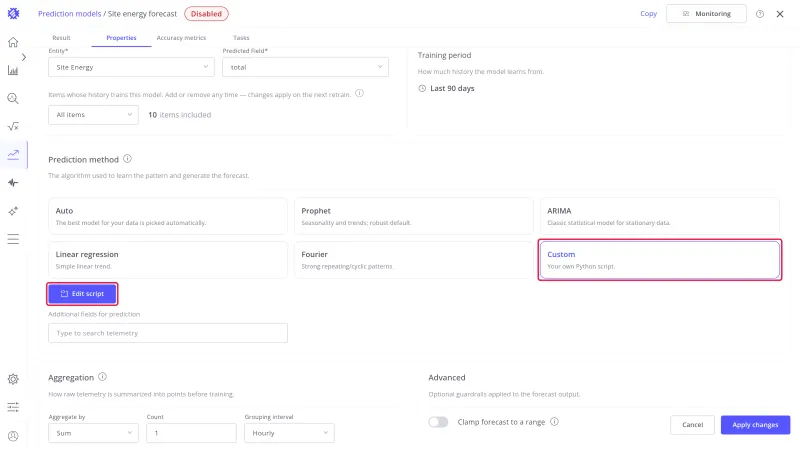Open the search explorer magnifier icon
800x450 pixels.
(x=13, y=98)
